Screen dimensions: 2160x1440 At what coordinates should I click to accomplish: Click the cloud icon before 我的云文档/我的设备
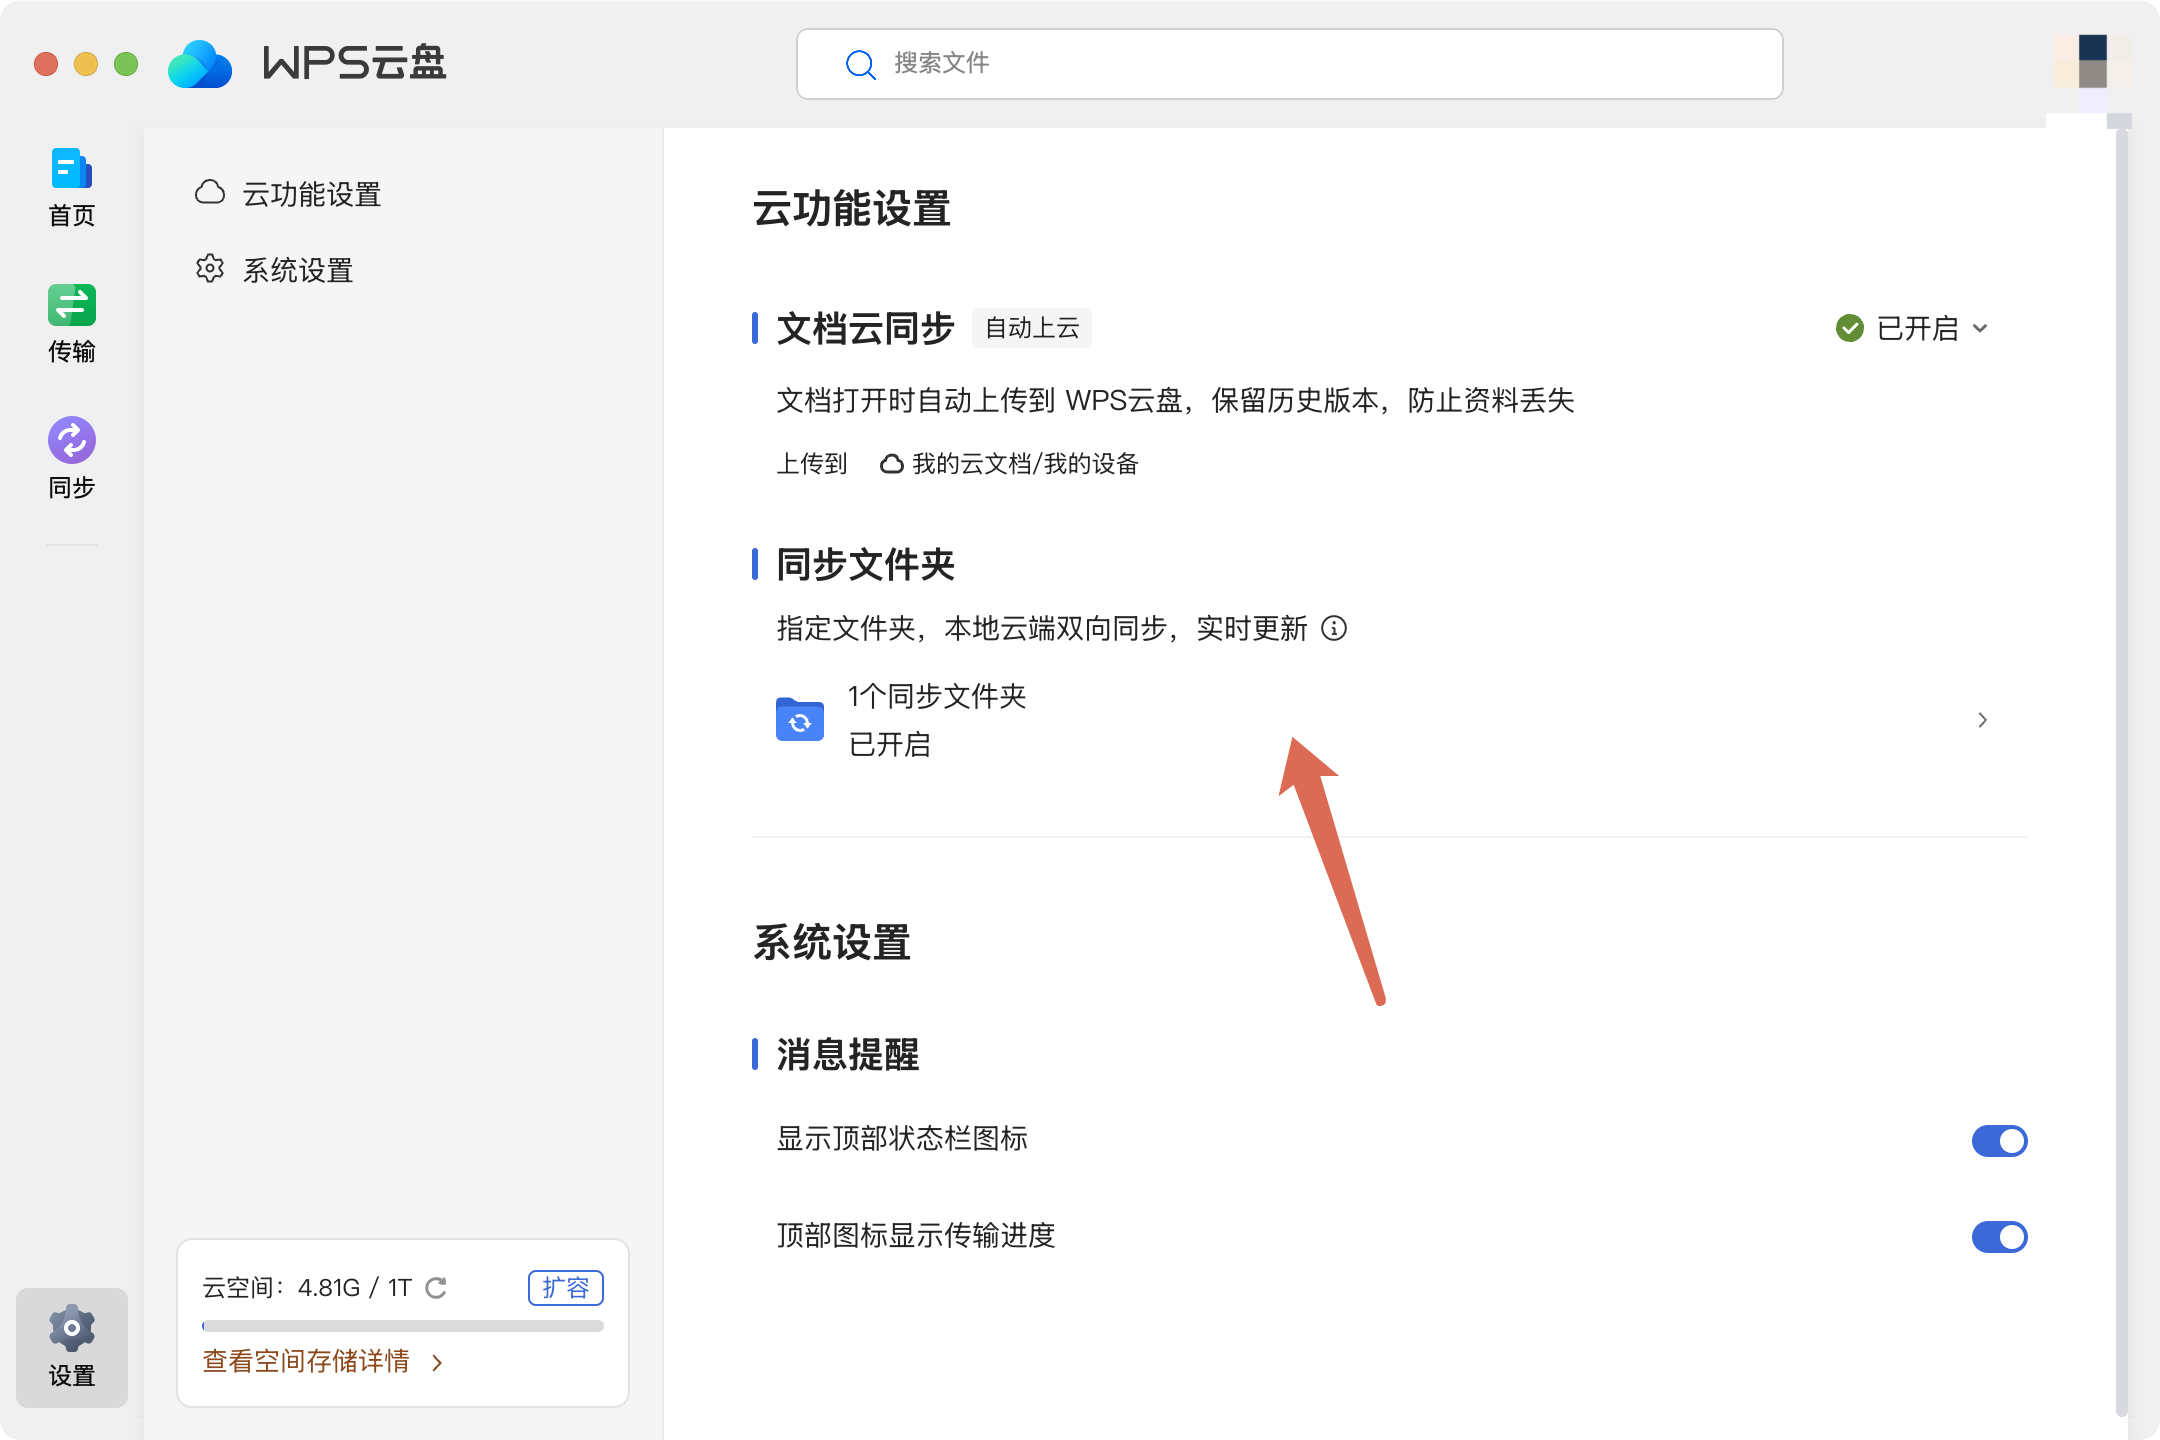(891, 464)
